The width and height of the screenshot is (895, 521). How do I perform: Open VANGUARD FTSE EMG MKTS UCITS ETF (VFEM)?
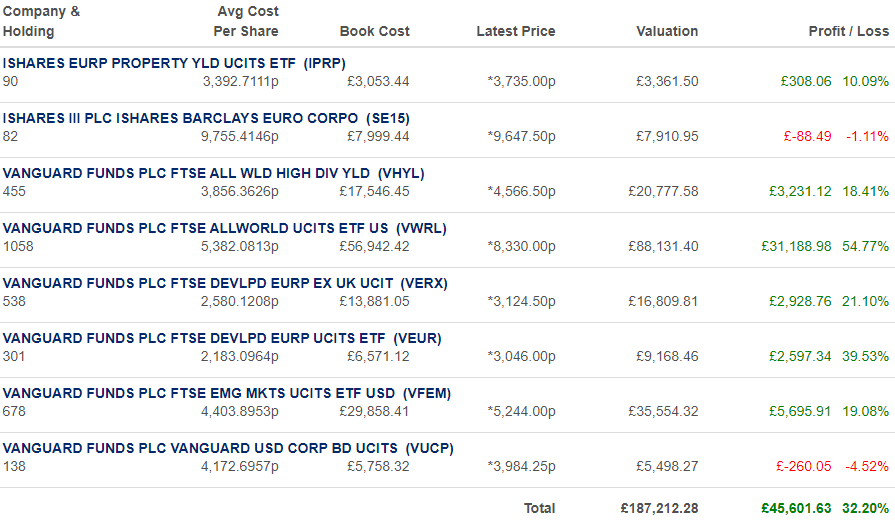(x=227, y=394)
